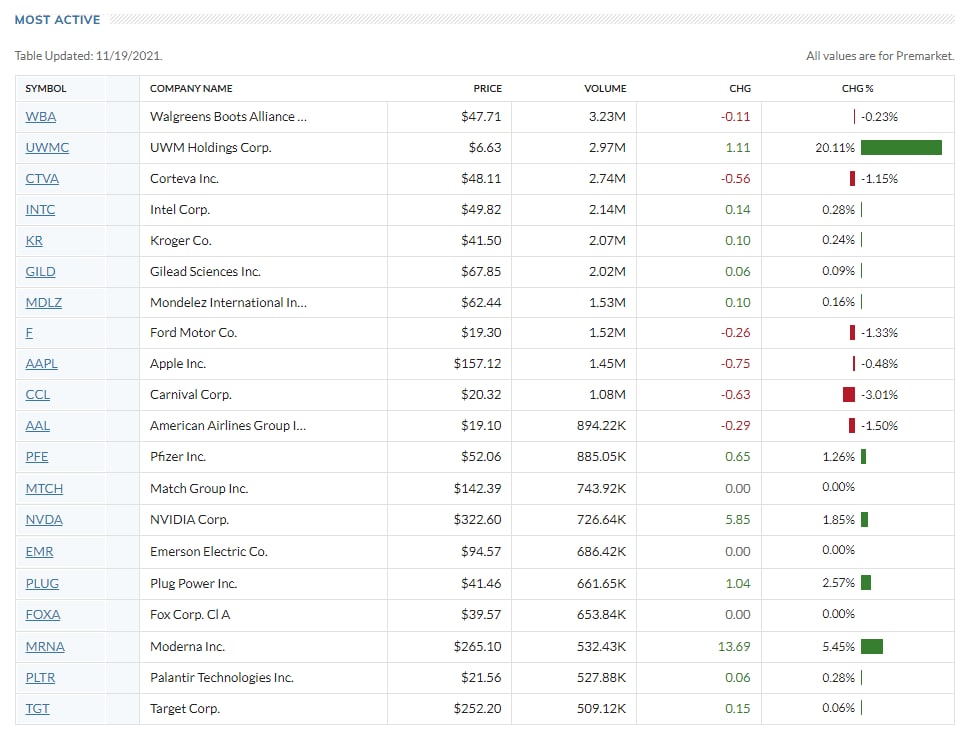Open the MRNA symbol link
Screen dimensions: 968x739
pos(45,646)
